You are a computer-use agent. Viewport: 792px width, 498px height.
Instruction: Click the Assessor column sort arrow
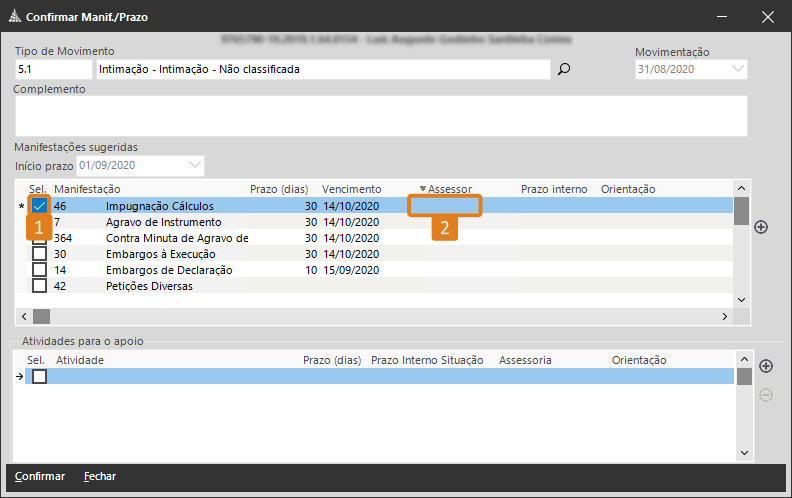click(423, 189)
